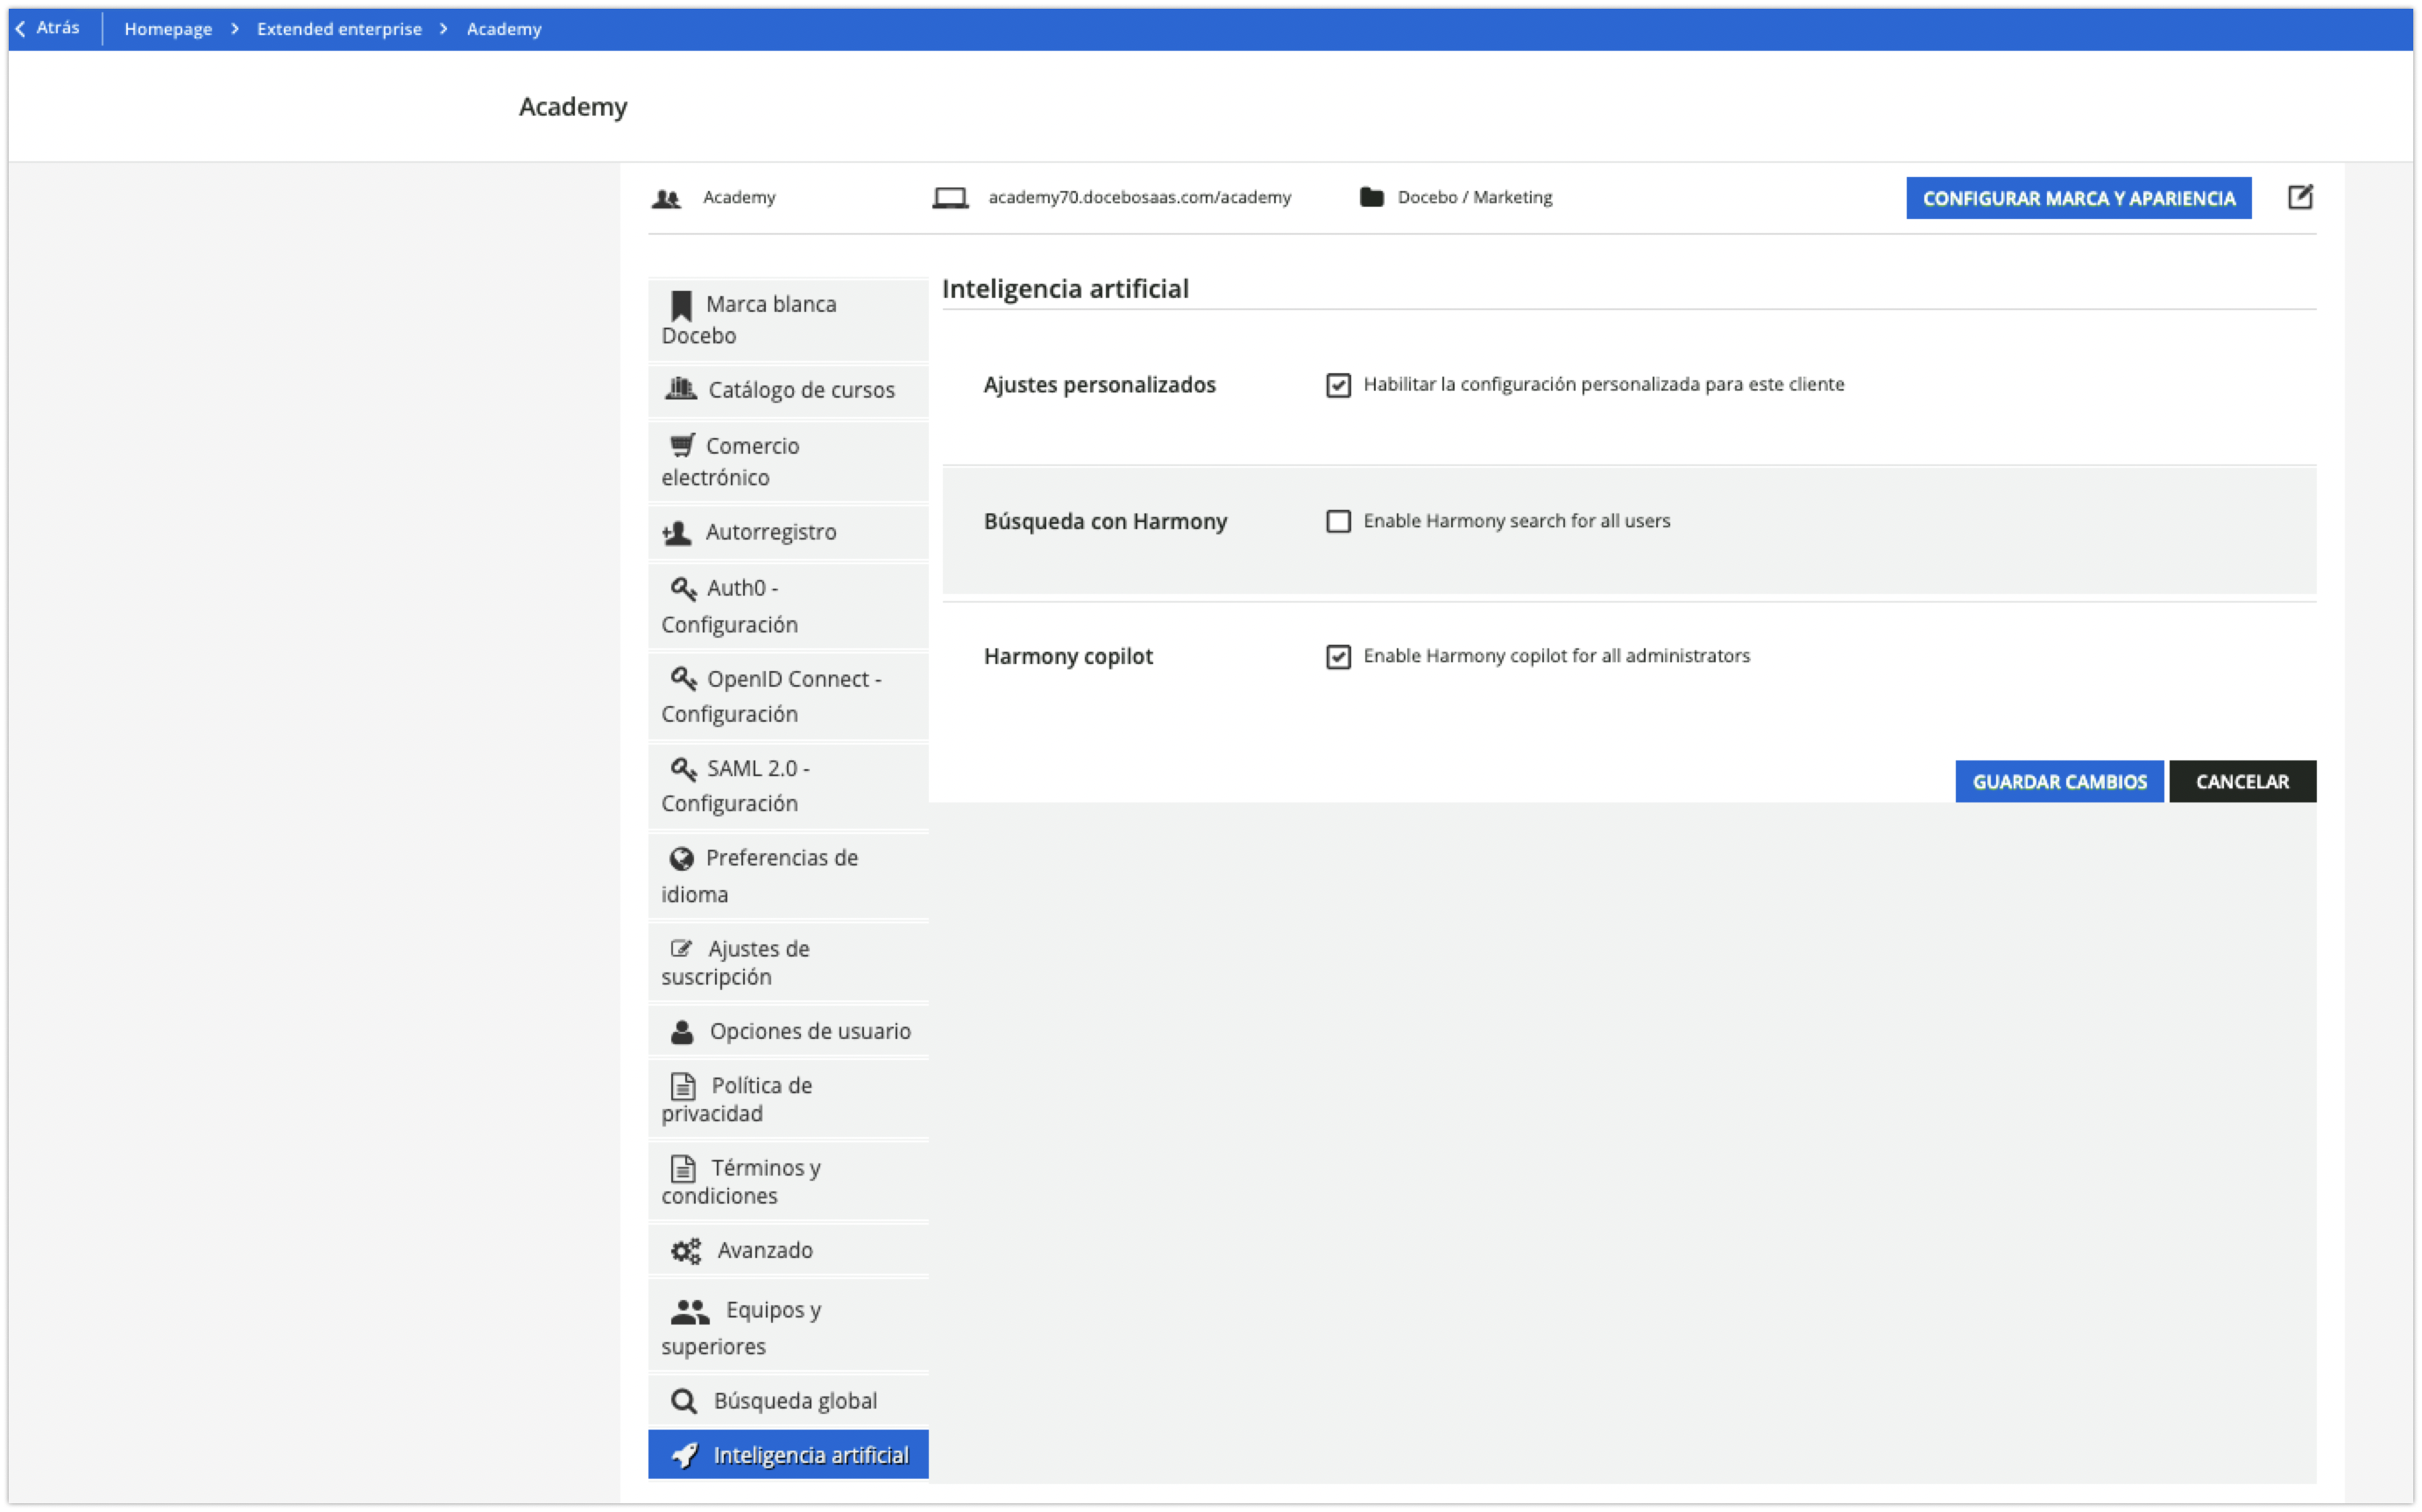Screen dimensions: 2422x1512
Task: Open the edit pencil icon at top right
Action: [x=2300, y=197]
